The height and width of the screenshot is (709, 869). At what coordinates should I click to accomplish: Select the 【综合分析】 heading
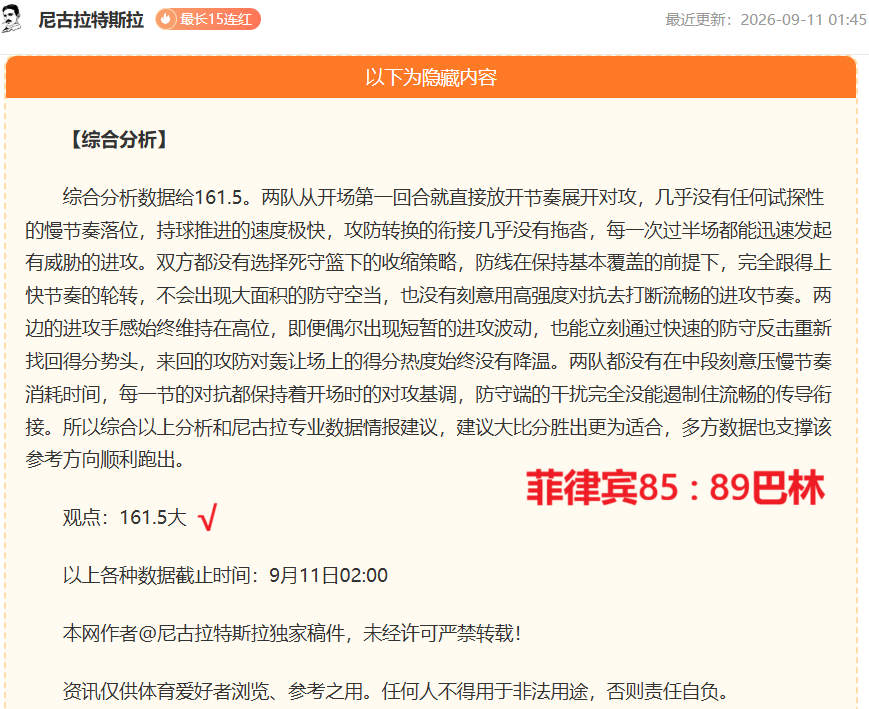click(119, 139)
